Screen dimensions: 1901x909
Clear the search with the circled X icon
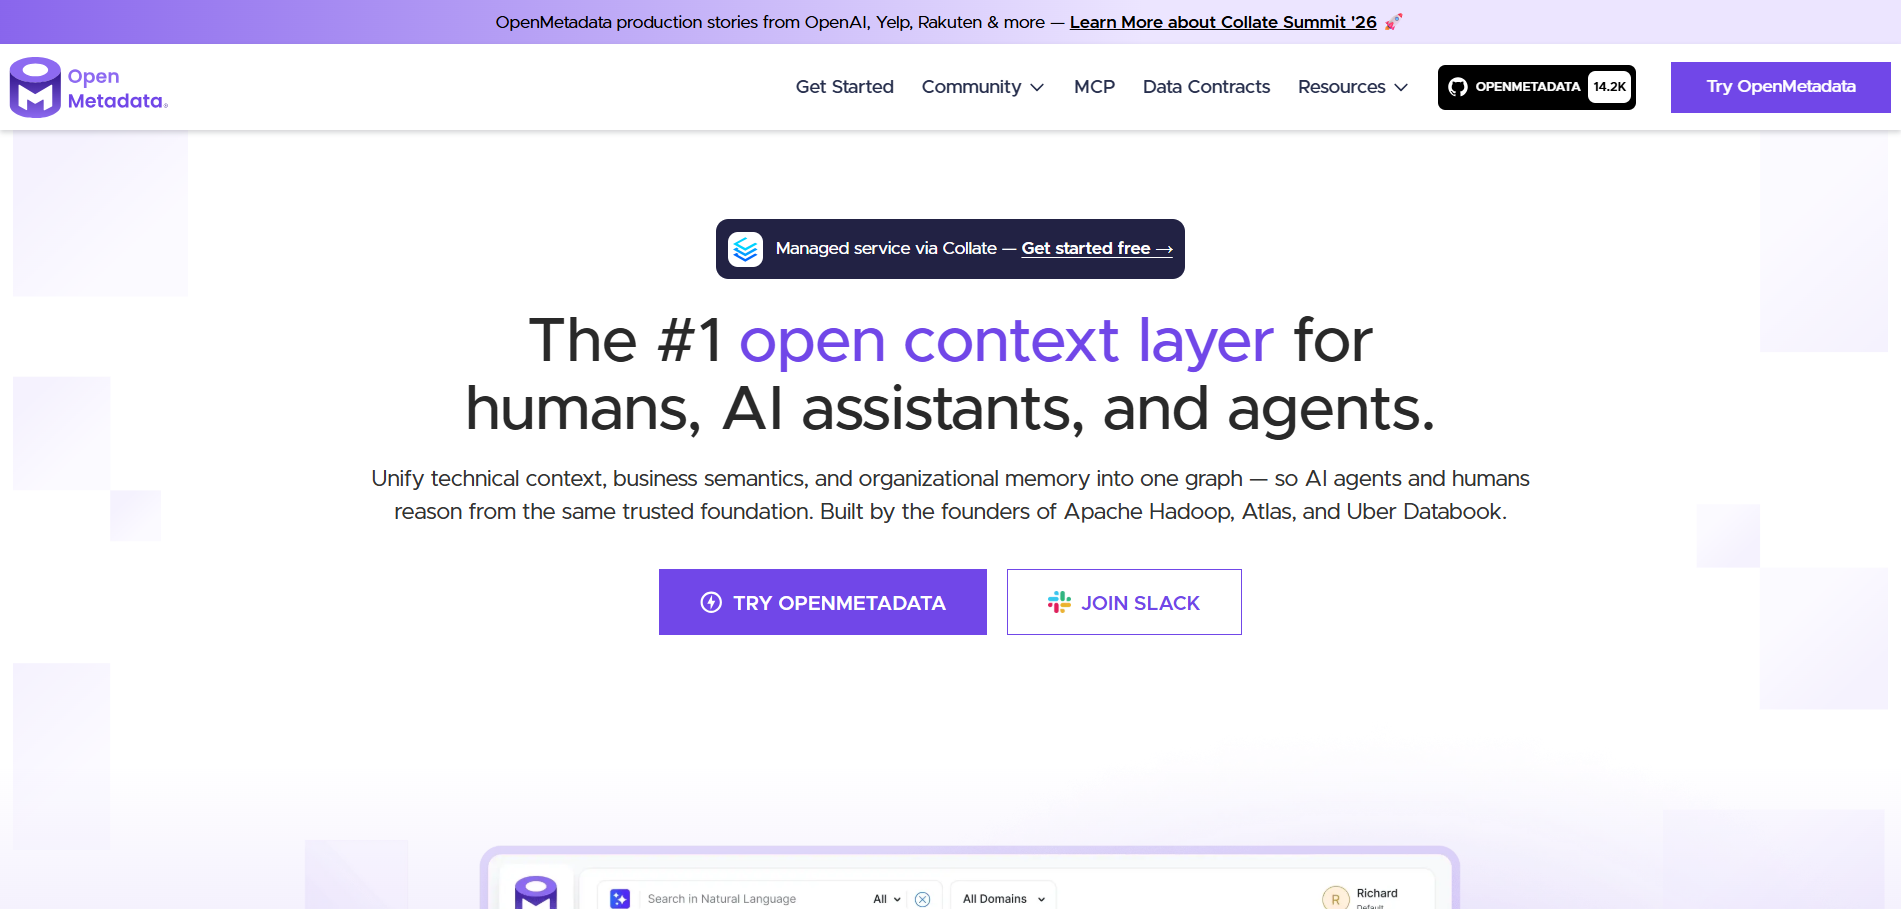pyautogui.click(x=922, y=899)
